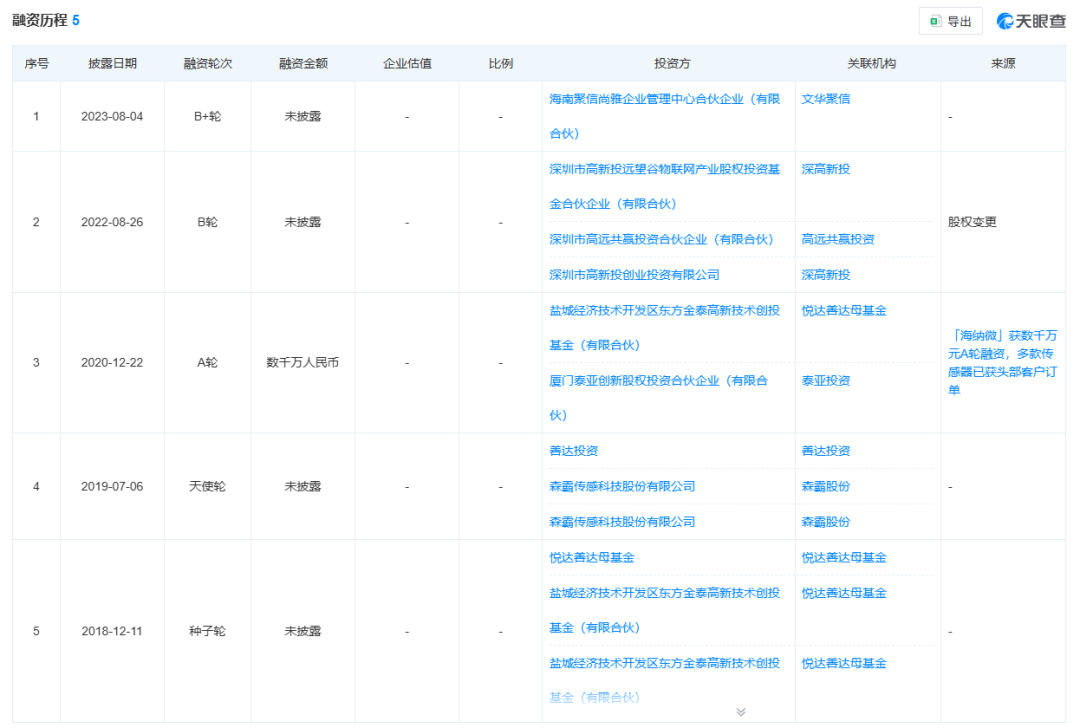1080x728 pixels.
Task: Click the 来源 column header
Action: 1003,63
